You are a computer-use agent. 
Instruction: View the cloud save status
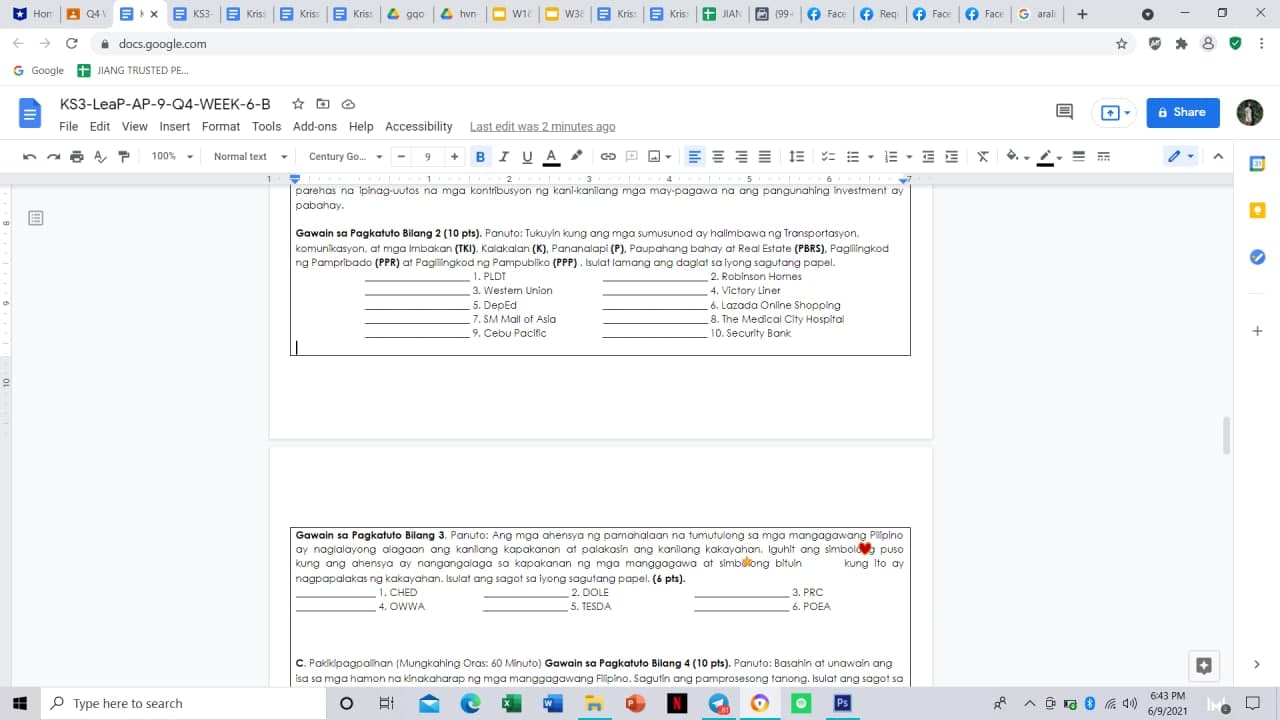coord(348,104)
